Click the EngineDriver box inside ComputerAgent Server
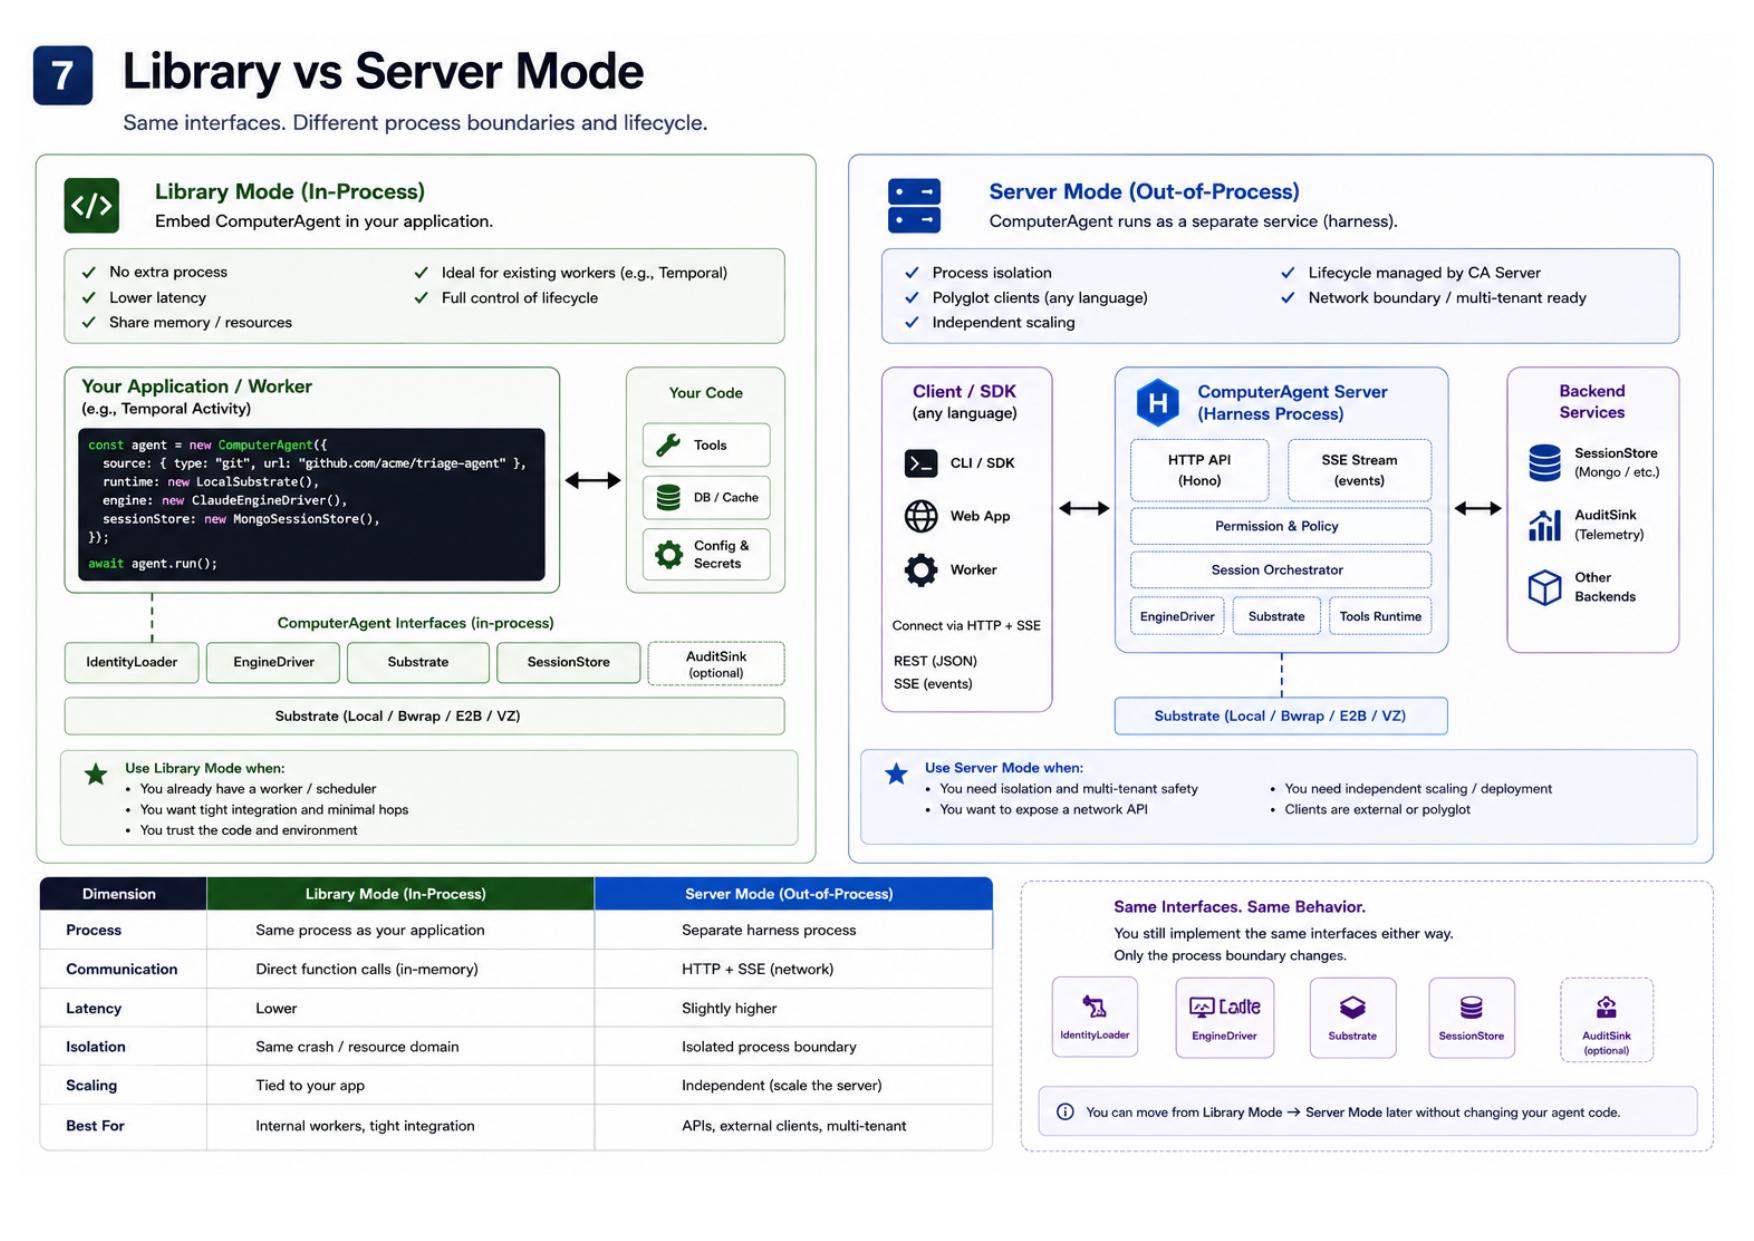 (x=1177, y=616)
